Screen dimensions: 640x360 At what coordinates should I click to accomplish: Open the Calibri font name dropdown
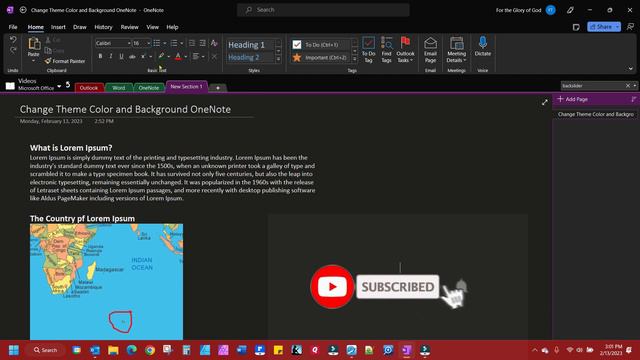[129, 43]
